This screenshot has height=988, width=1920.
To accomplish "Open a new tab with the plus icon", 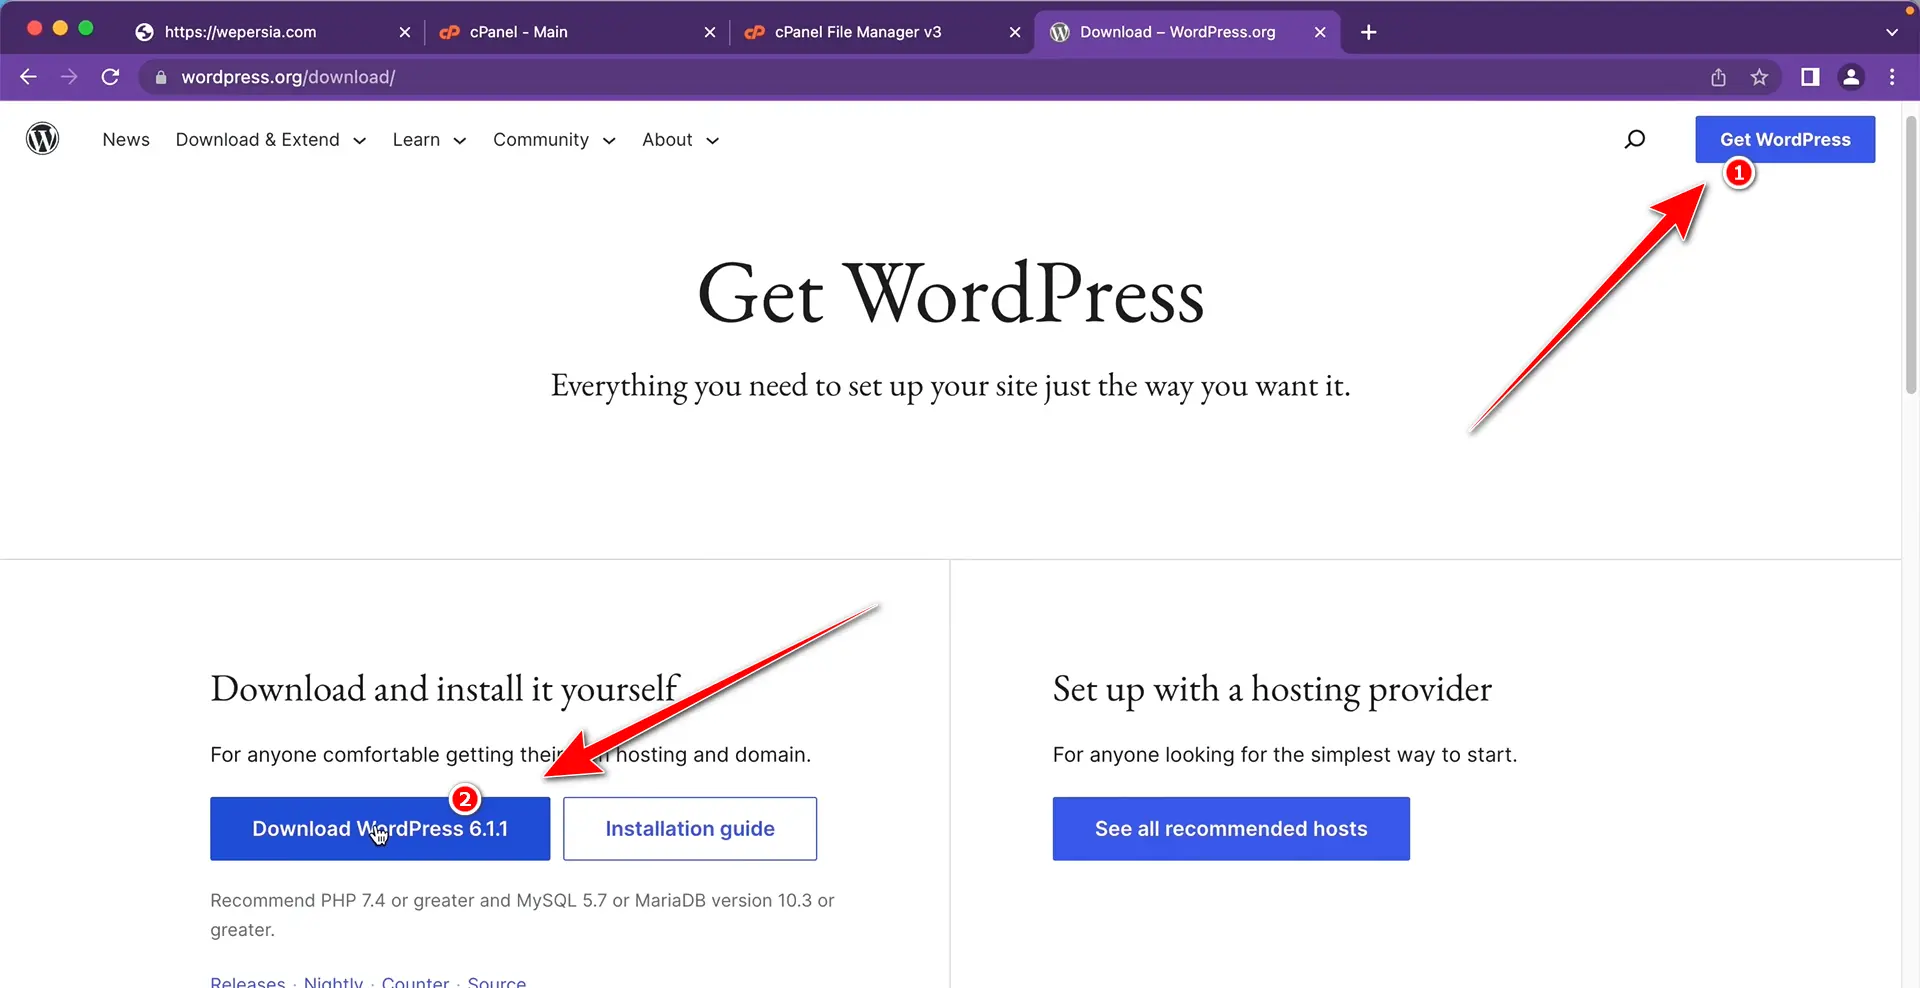I will coord(1369,32).
